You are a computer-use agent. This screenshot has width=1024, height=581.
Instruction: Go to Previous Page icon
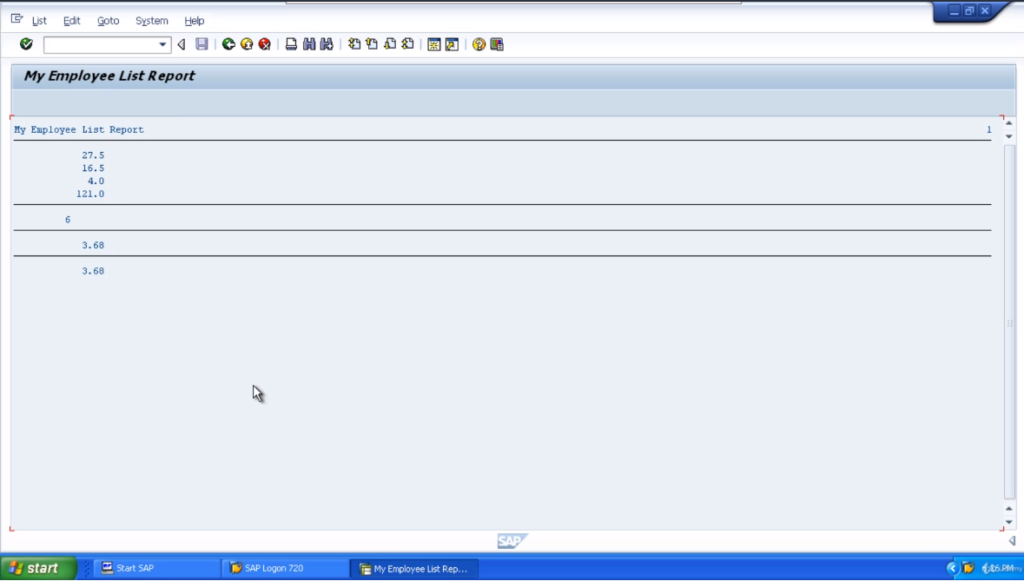(372, 44)
